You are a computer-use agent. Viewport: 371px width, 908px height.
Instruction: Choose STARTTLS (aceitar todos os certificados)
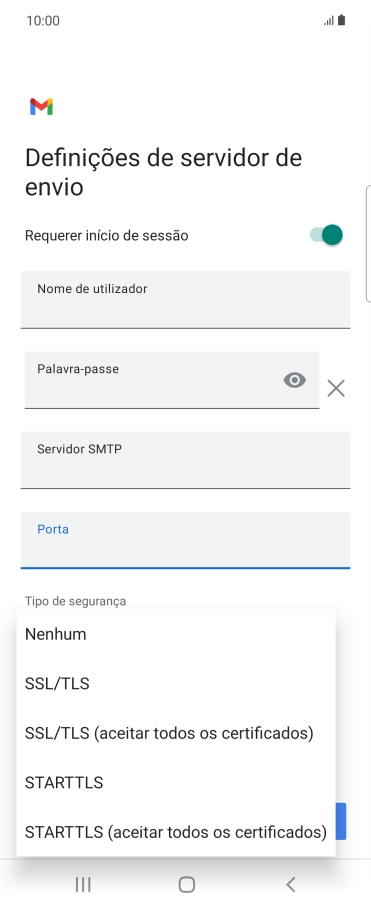[x=176, y=832]
